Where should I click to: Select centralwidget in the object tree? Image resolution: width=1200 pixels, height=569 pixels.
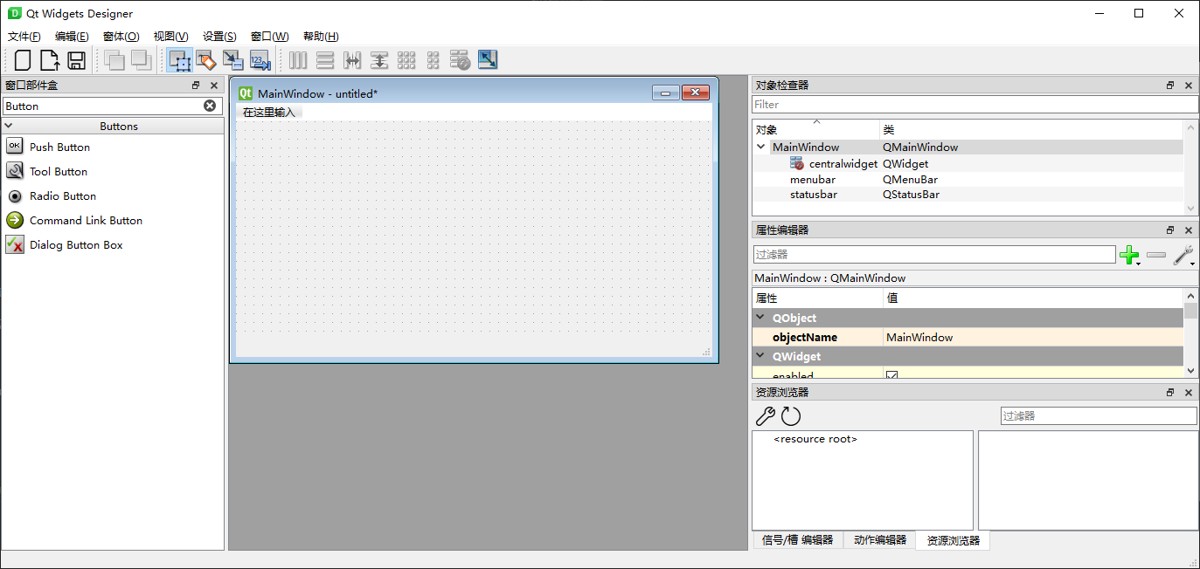click(x=842, y=163)
